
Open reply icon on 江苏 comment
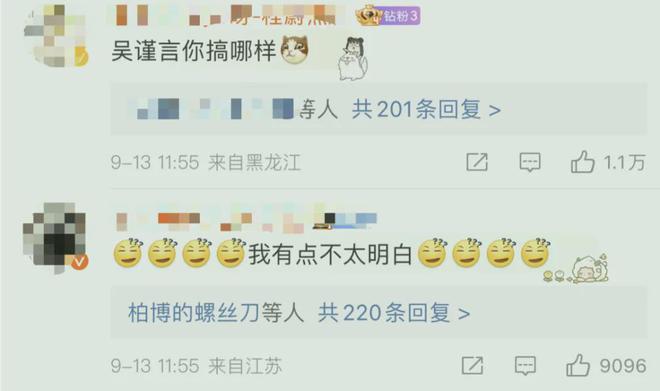[525, 365]
